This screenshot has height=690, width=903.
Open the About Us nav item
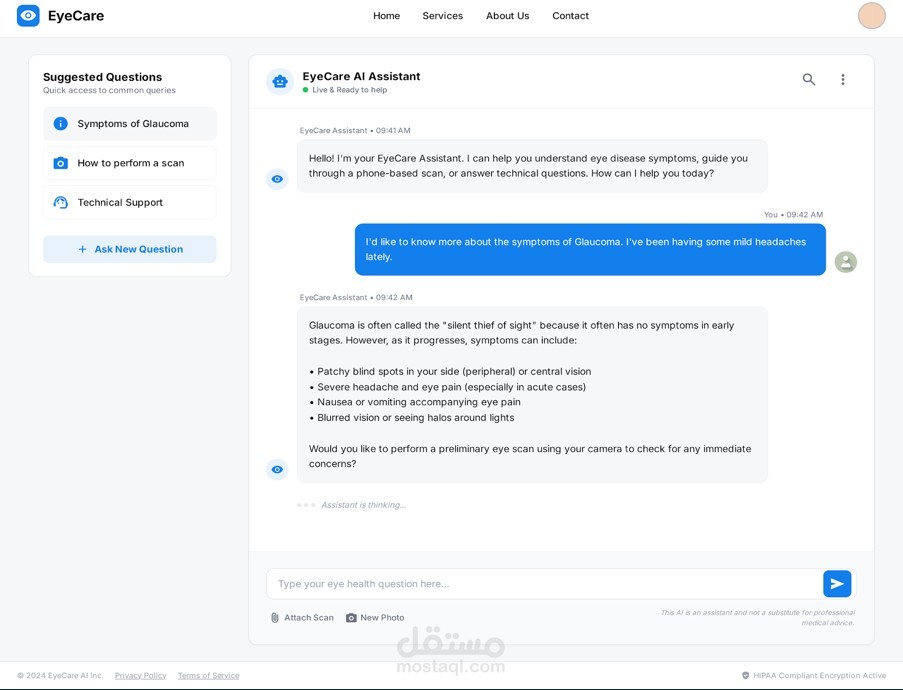click(507, 16)
